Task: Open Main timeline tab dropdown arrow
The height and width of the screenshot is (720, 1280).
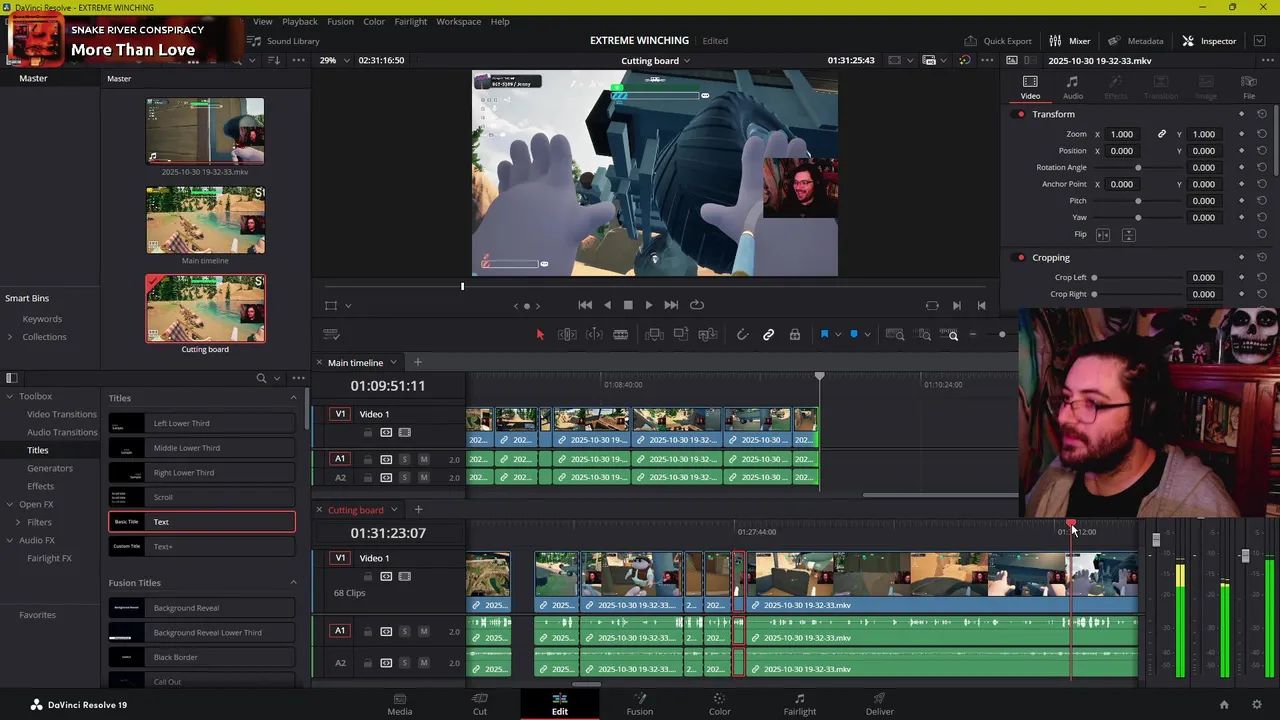Action: pos(394,362)
